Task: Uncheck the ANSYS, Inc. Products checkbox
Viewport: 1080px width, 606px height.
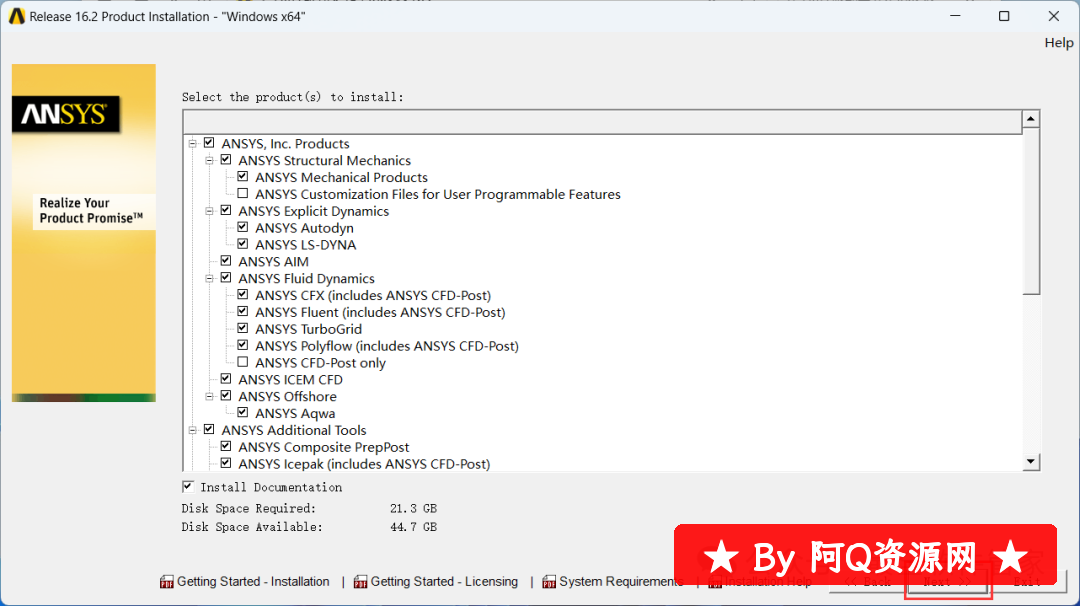Action: (209, 143)
